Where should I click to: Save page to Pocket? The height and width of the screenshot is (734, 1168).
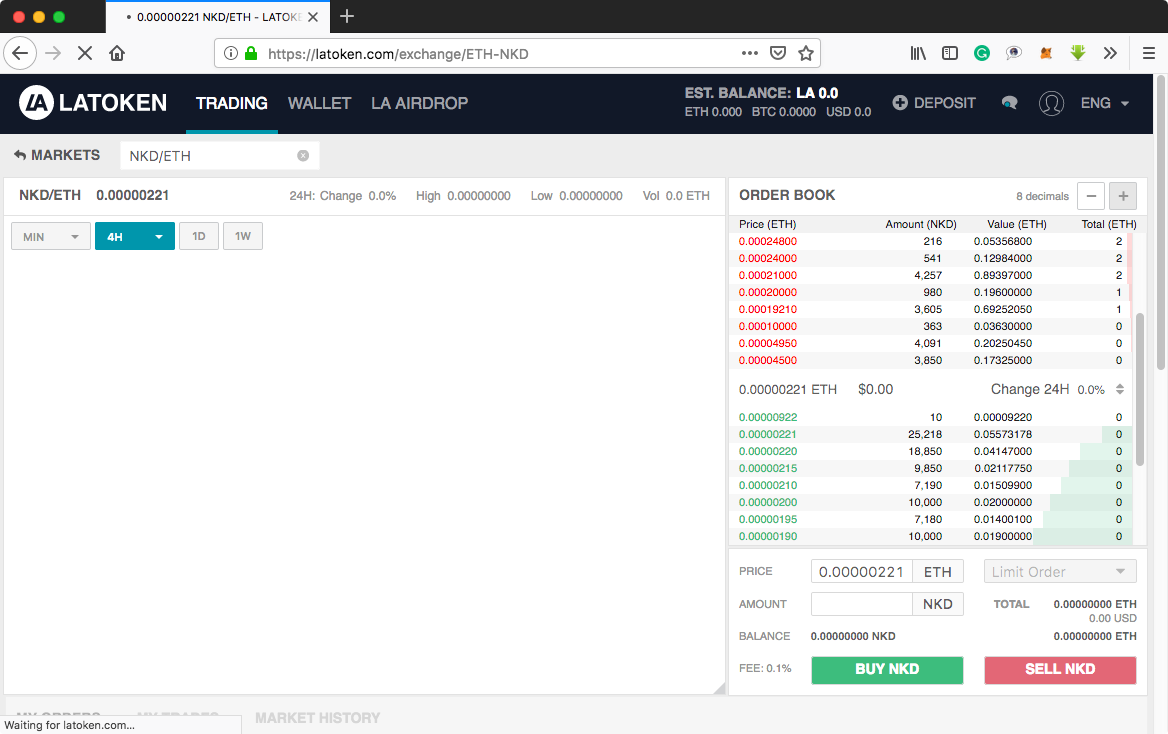pyautogui.click(x=778, y=53)
